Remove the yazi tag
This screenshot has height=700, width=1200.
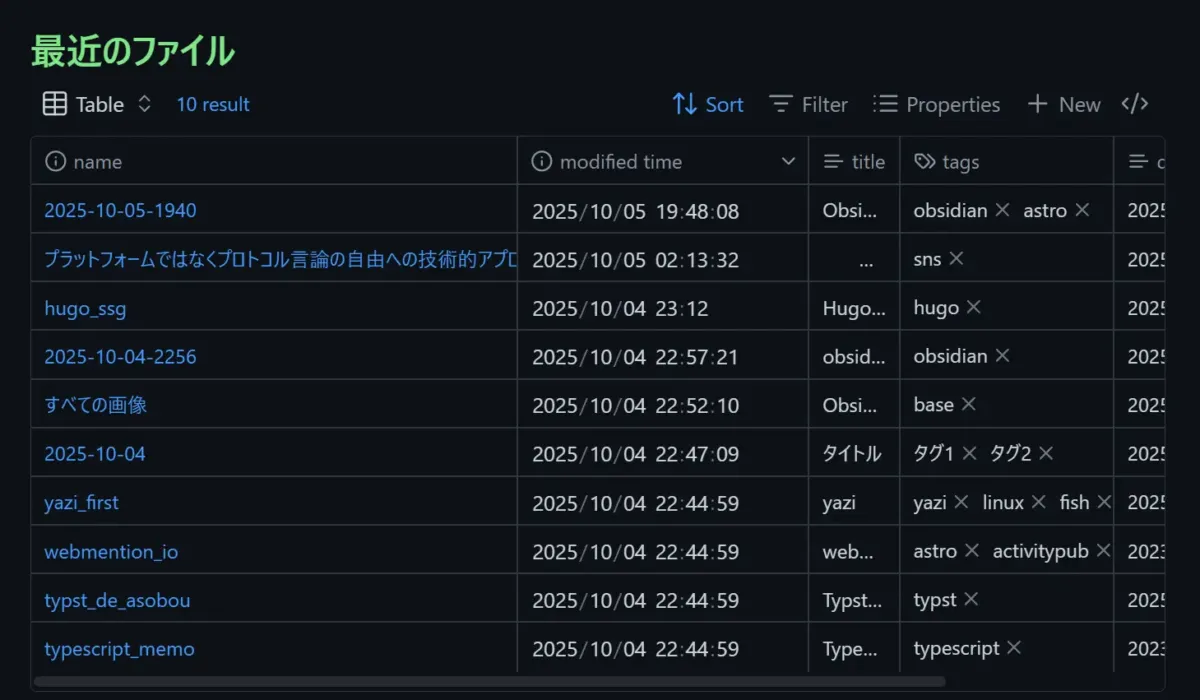pyautogui.click(x=961, y=502)
